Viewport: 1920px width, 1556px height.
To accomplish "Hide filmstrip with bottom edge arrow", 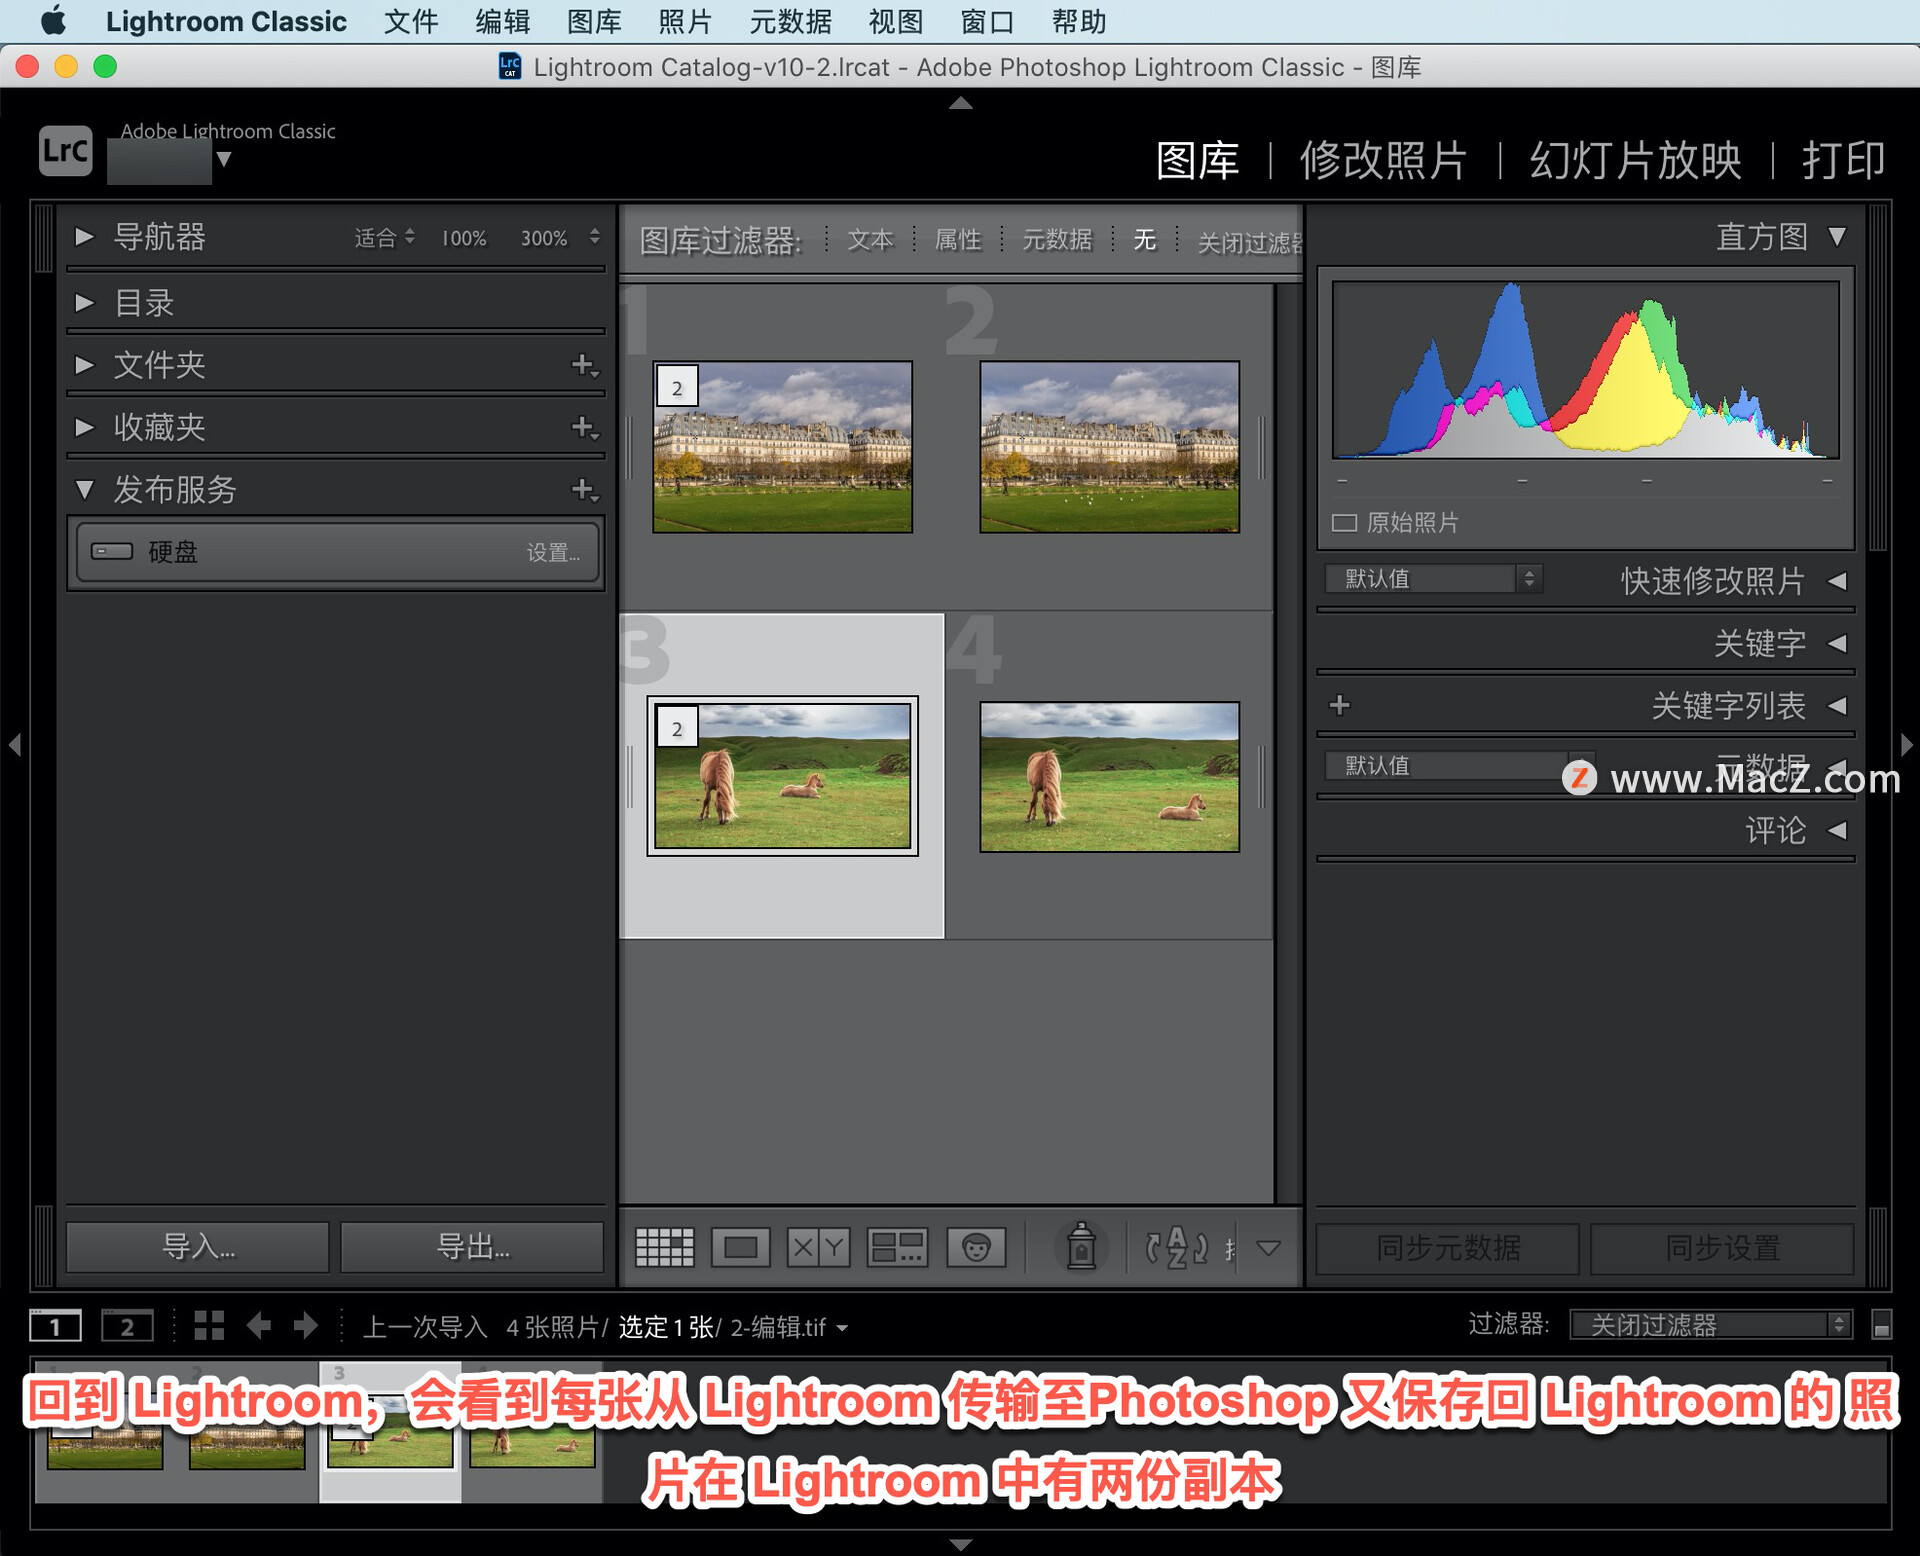I will pyautogui.click(x=960, y=1544).
